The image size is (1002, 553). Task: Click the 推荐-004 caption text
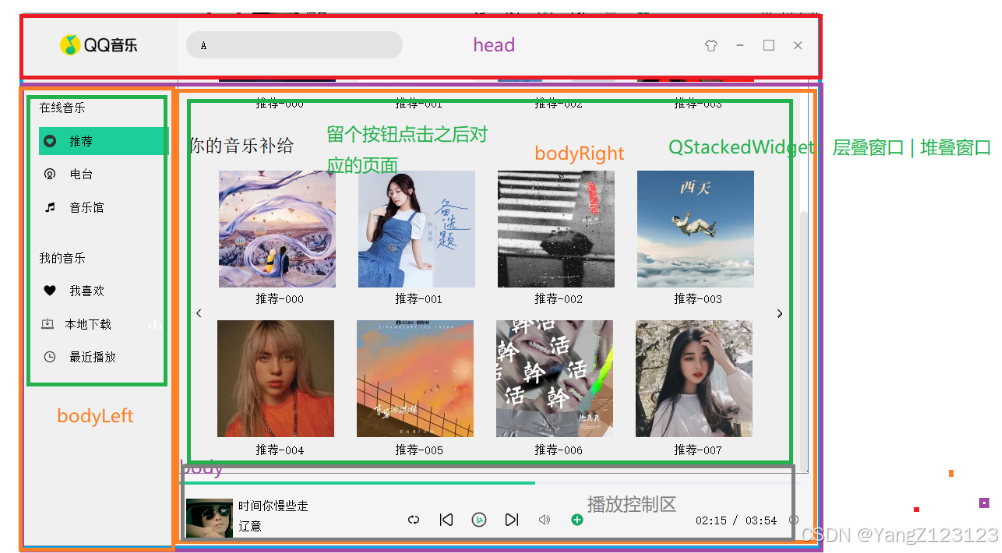tap(279, 450)
